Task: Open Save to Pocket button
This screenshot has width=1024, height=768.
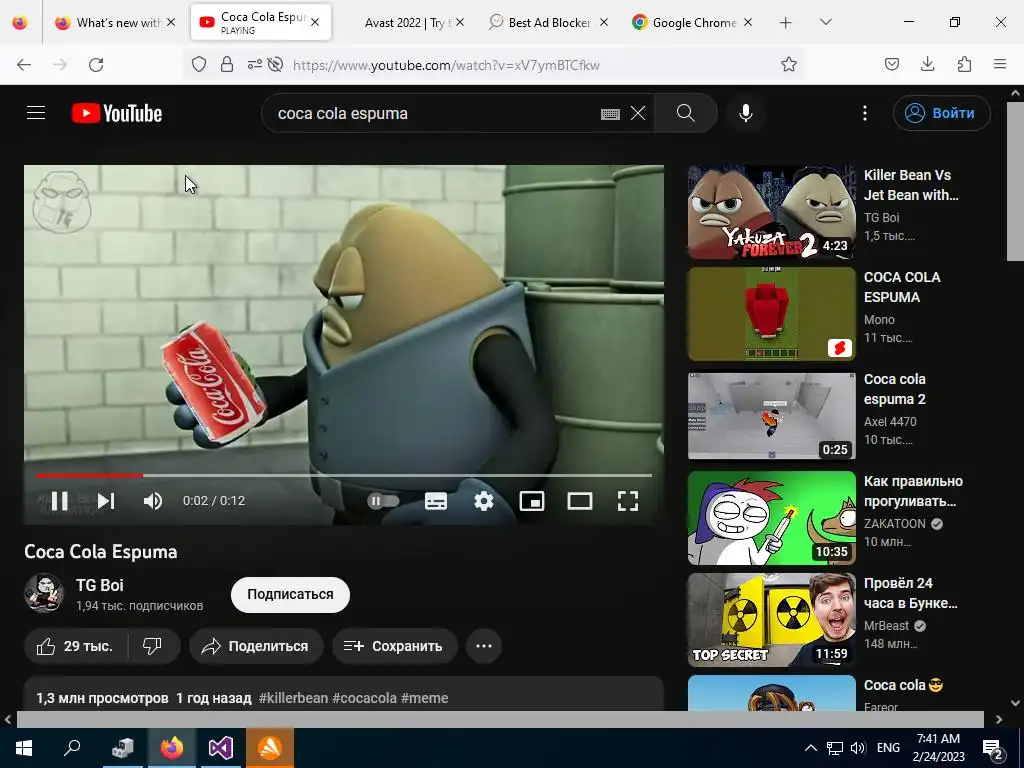Action: (892, 64)
